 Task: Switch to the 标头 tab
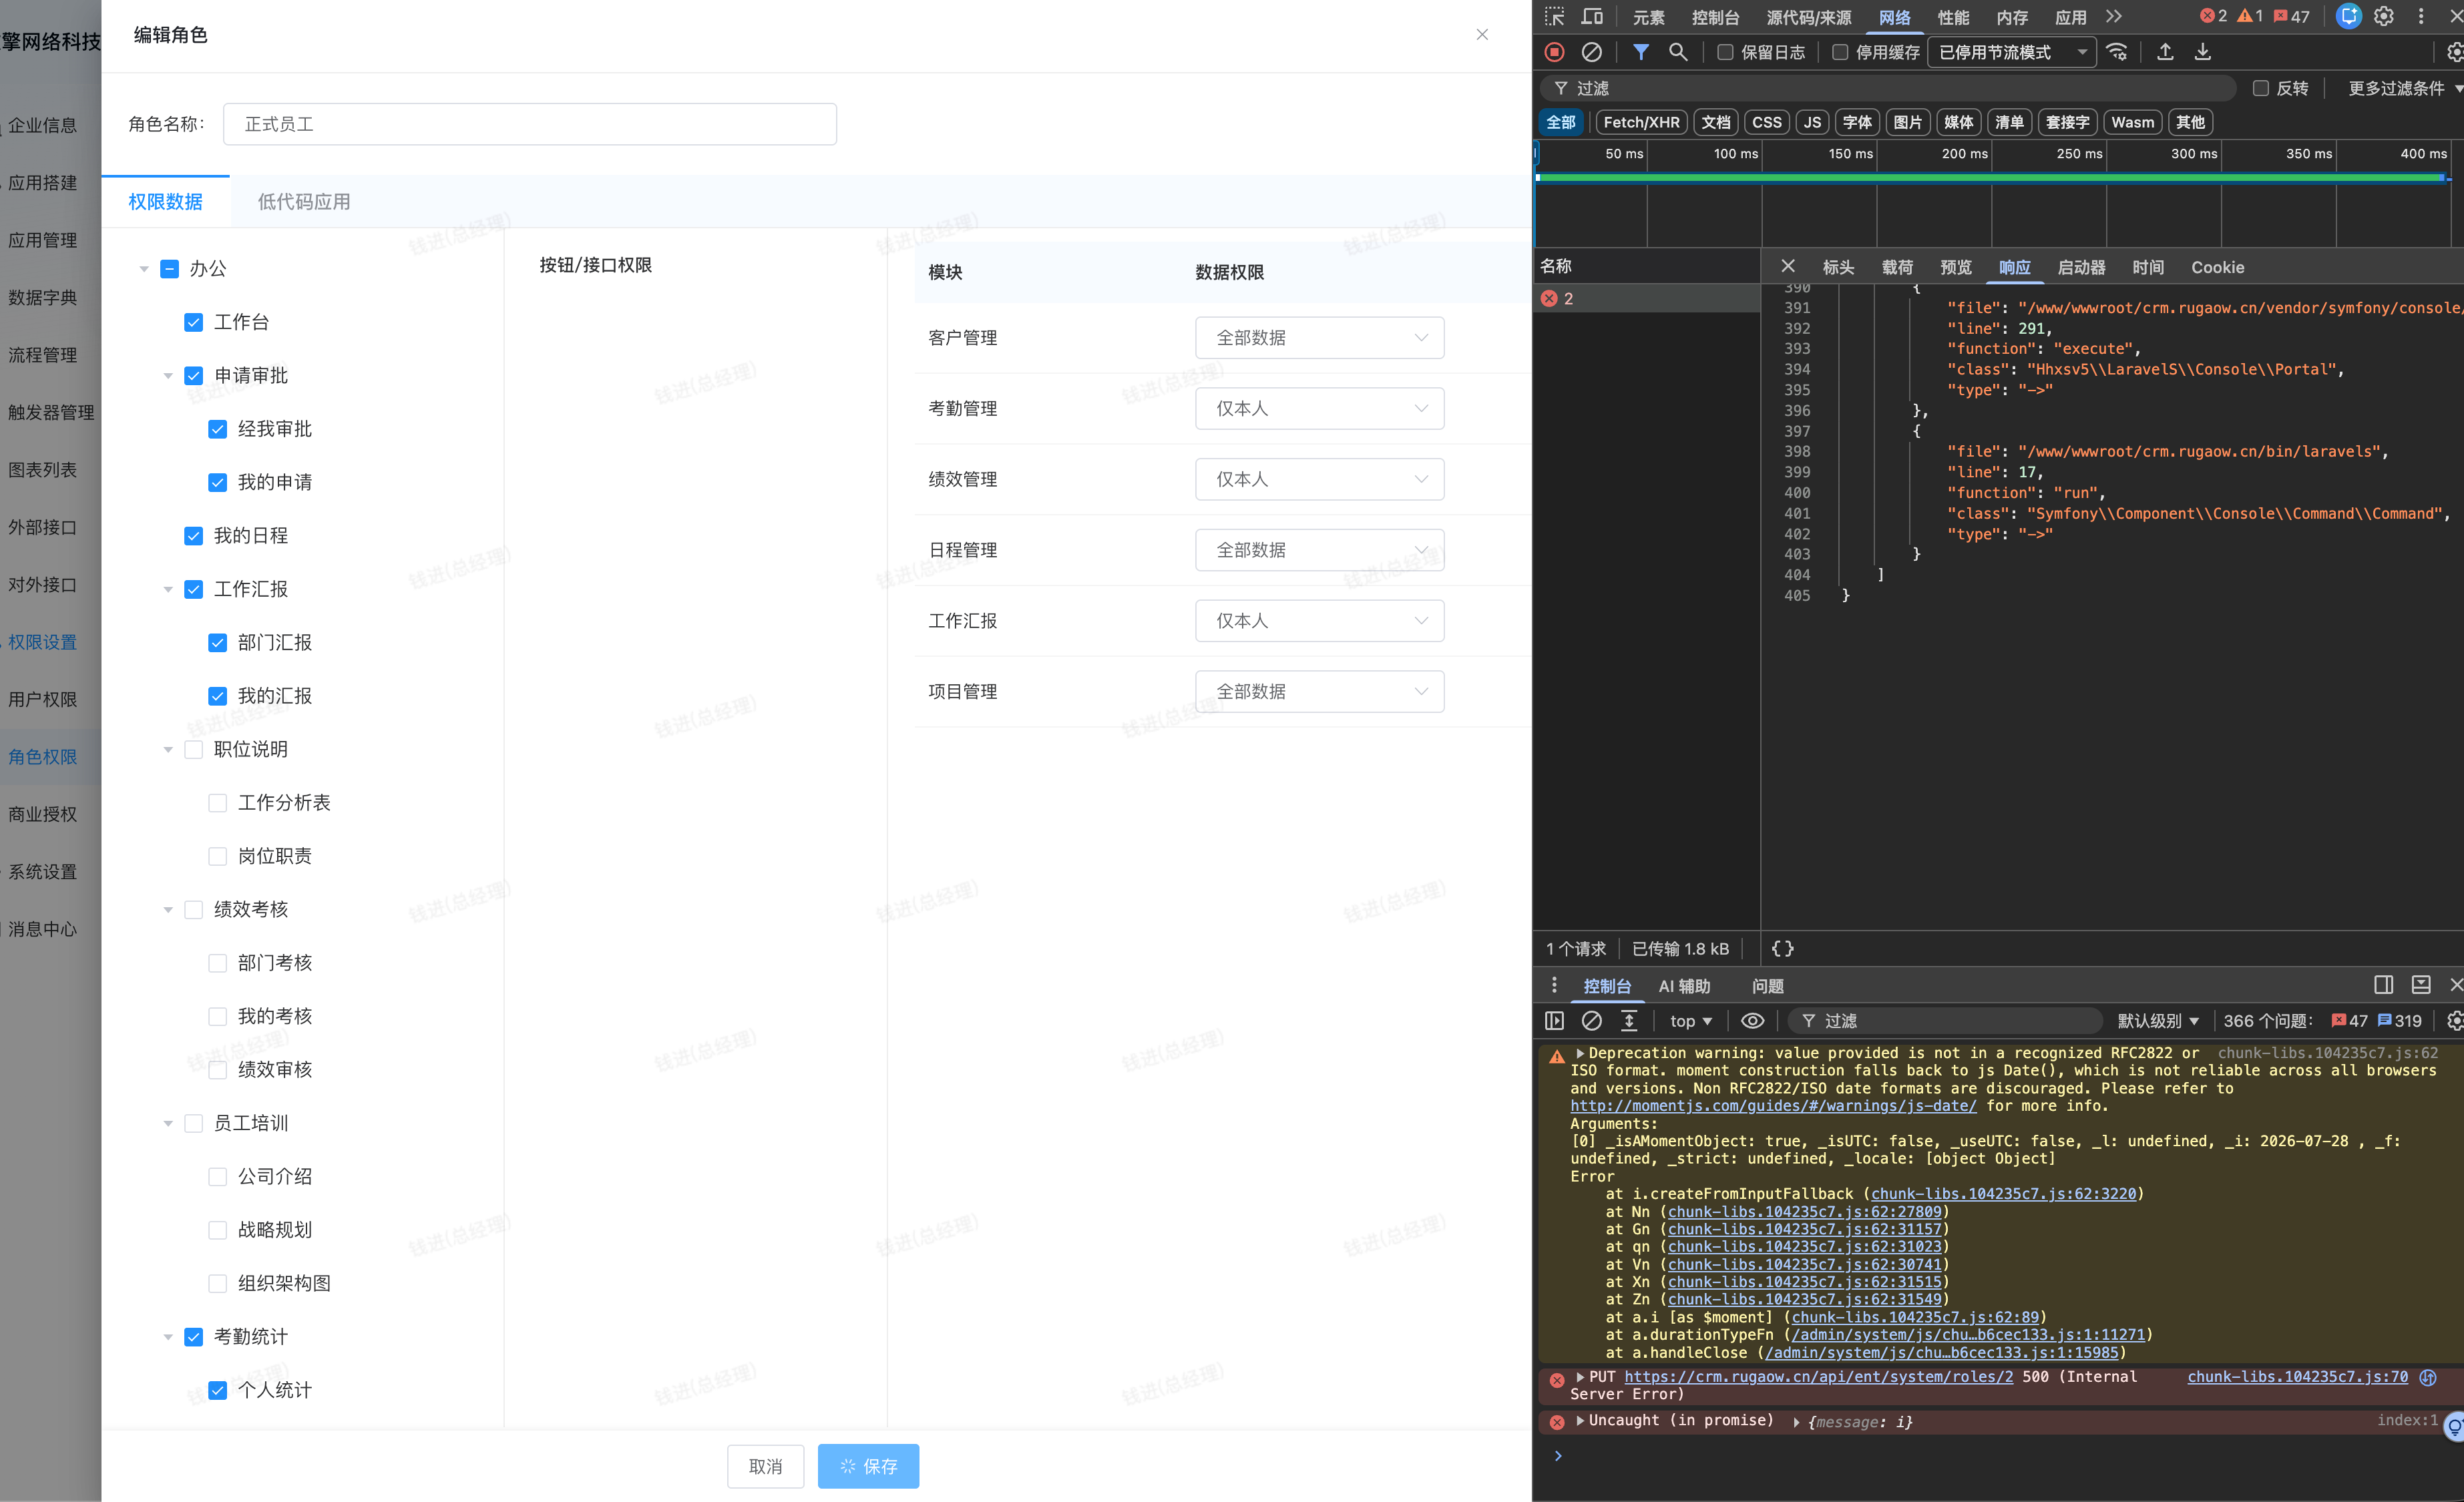click(1838, 267)
